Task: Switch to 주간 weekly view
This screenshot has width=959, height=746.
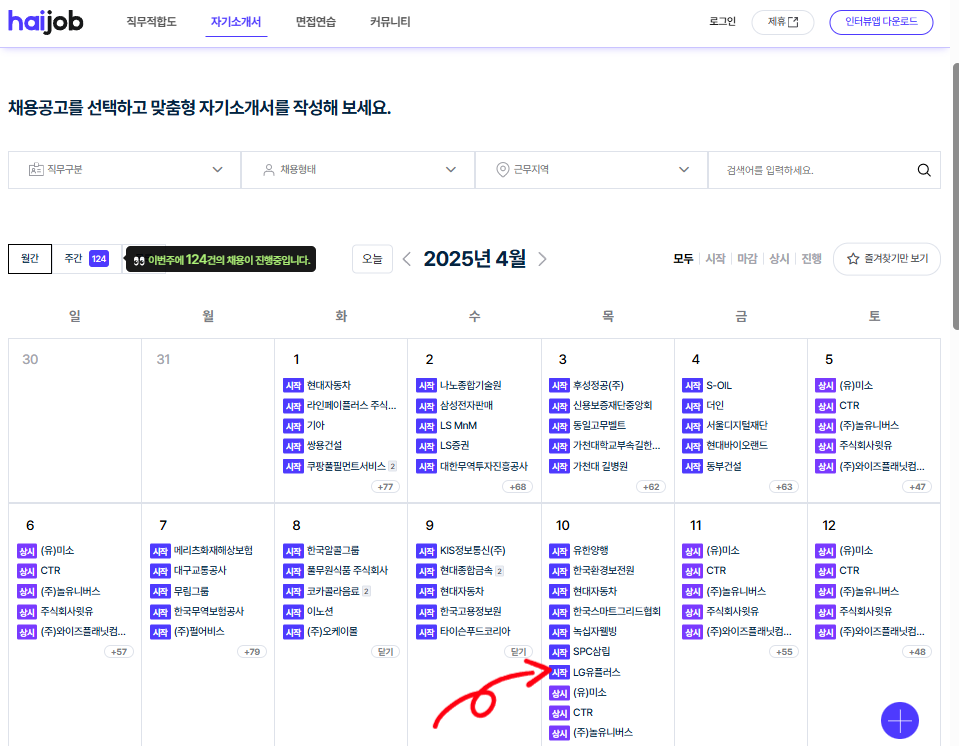Action: (x=87, y=259)
